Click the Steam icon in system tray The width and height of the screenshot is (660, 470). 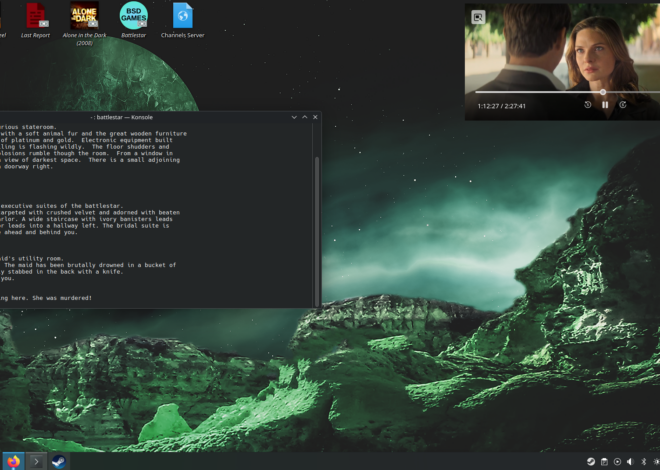tap(591, 462)
